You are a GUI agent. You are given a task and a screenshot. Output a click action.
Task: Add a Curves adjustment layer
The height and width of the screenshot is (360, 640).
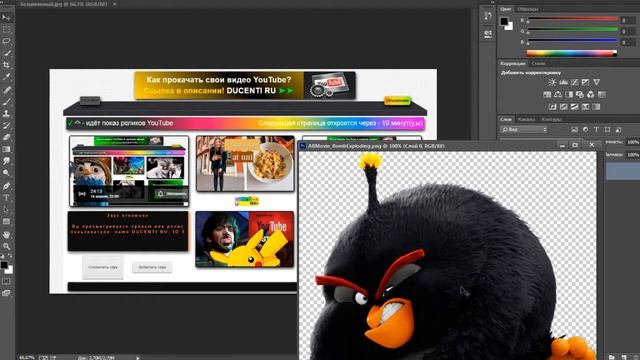[x=575, y=82]
